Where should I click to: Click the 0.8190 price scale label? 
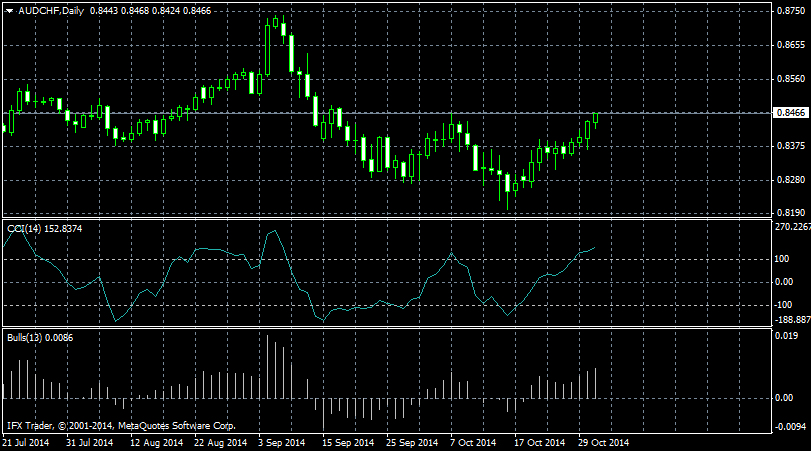pos(790,213)
